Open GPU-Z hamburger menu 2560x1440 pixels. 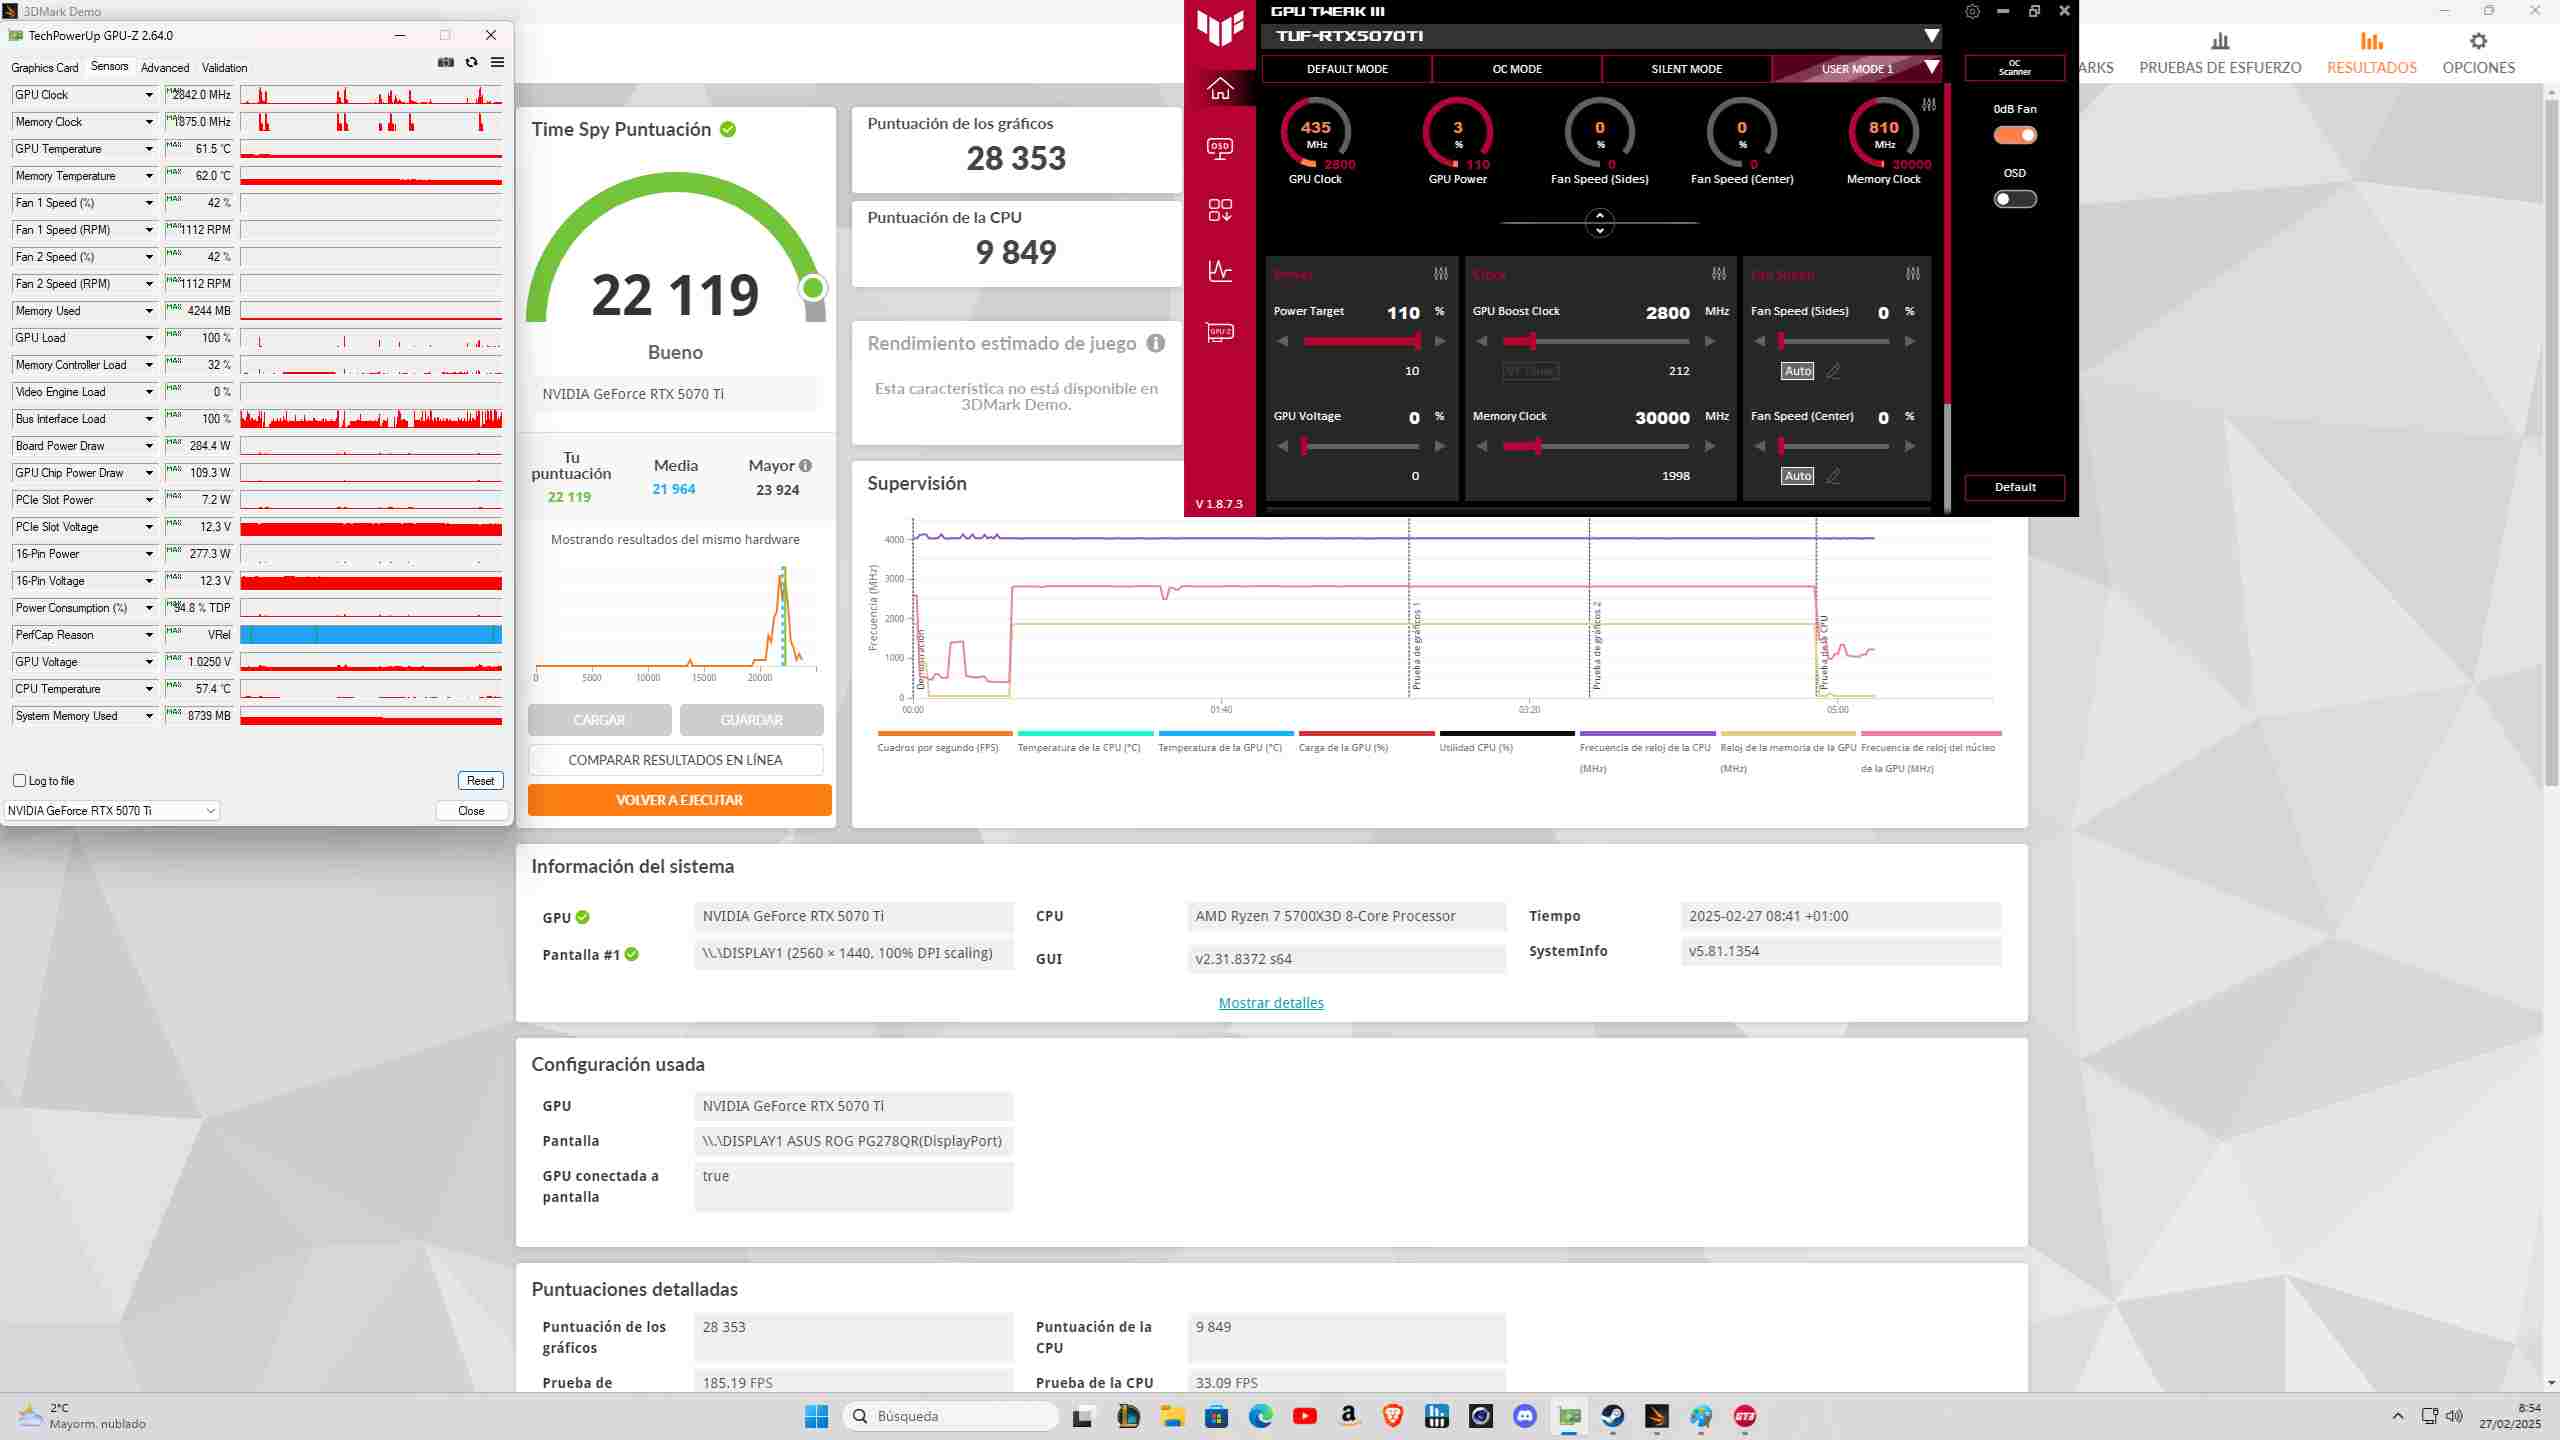(497, 62)
